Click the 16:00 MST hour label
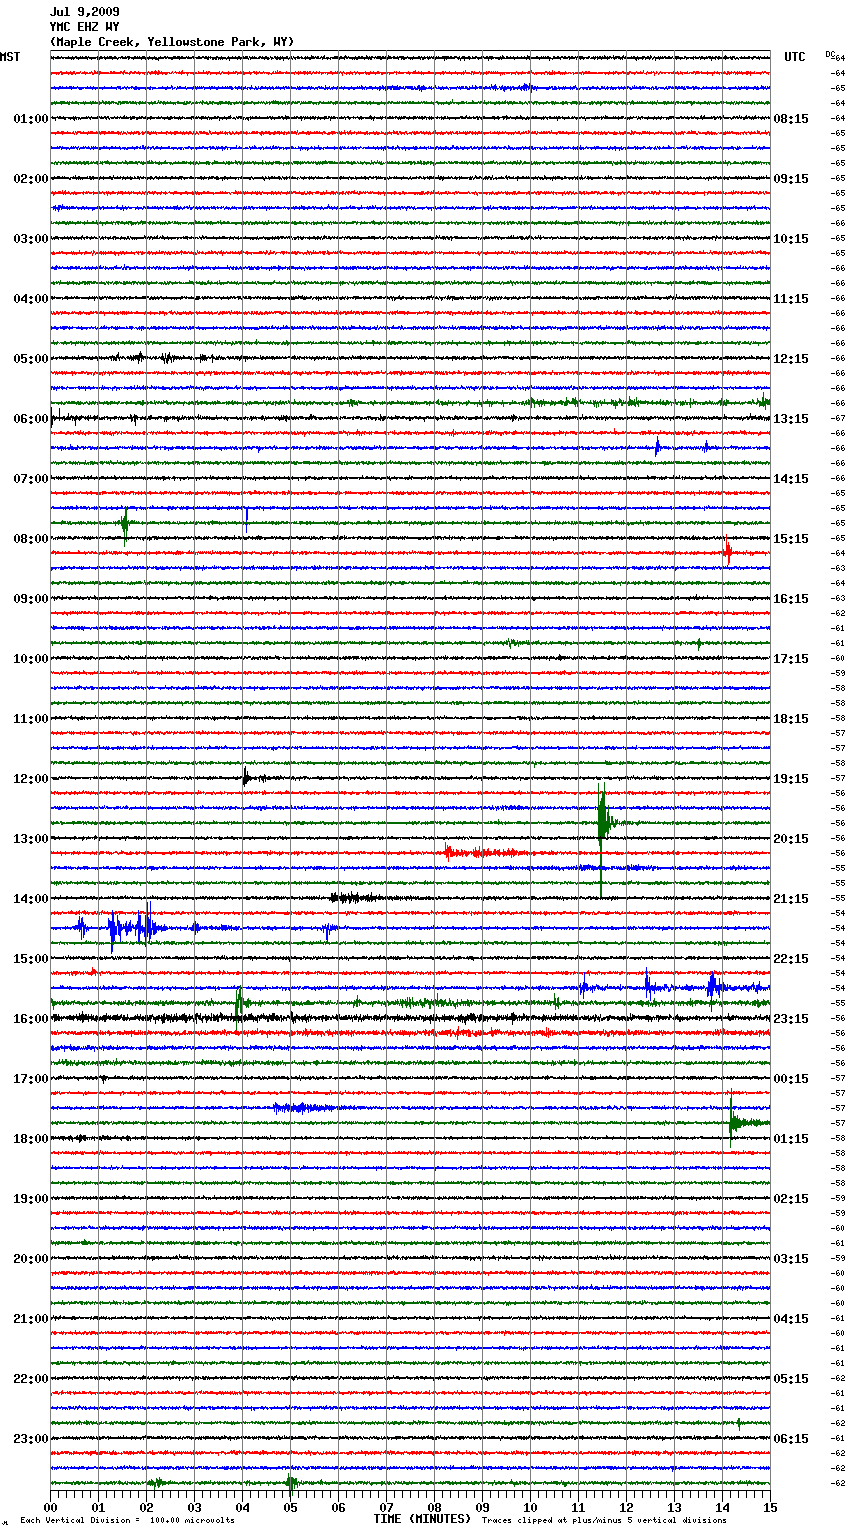The height and width of the screenshot is (1534, 850). point(31,1019)
